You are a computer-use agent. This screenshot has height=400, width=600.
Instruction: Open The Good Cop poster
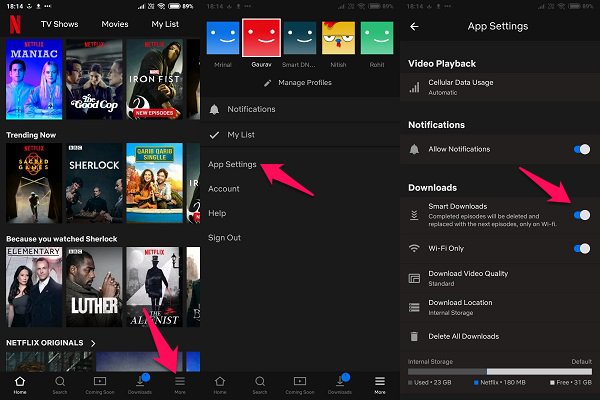(94, 79)
